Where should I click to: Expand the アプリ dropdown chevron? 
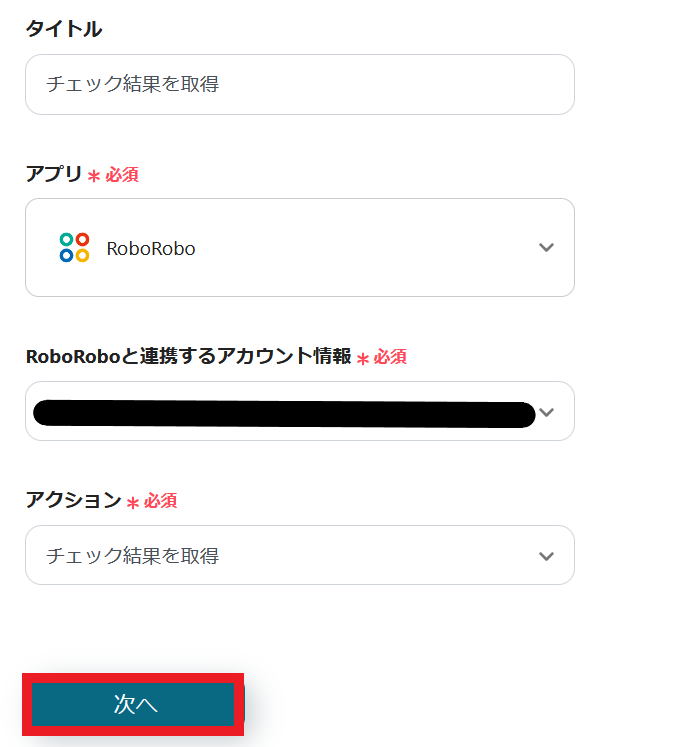click(x=546, y=248)
